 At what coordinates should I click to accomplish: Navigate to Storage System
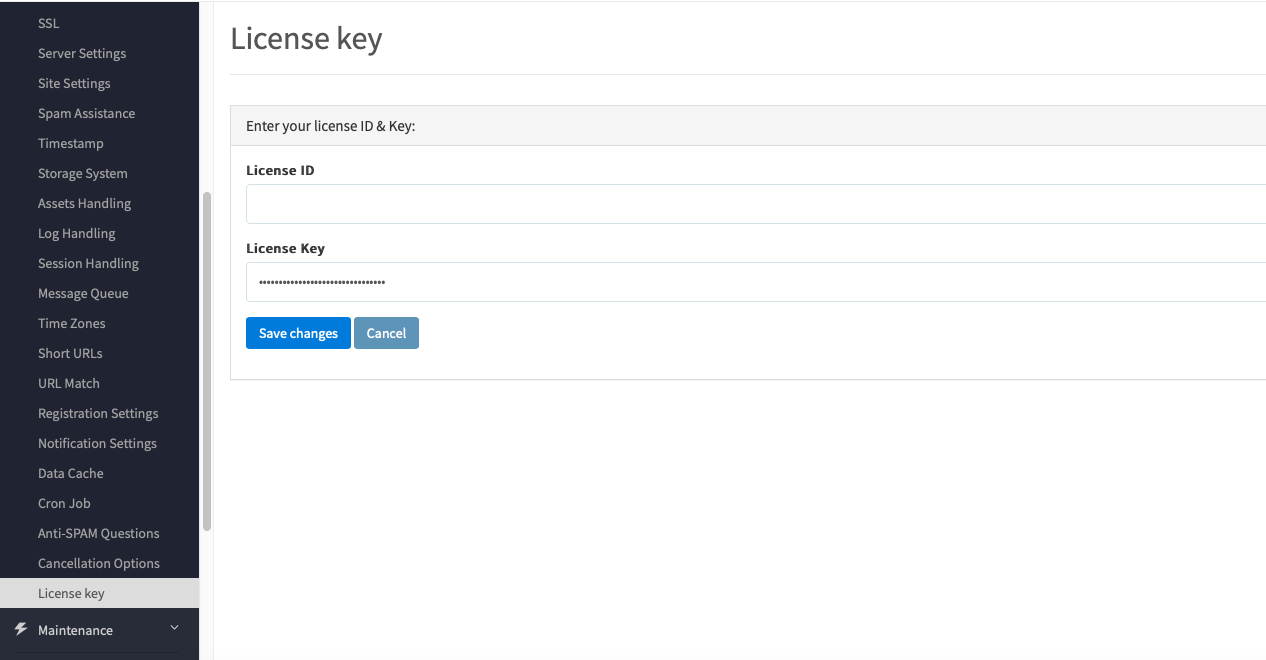click(83, 173)
